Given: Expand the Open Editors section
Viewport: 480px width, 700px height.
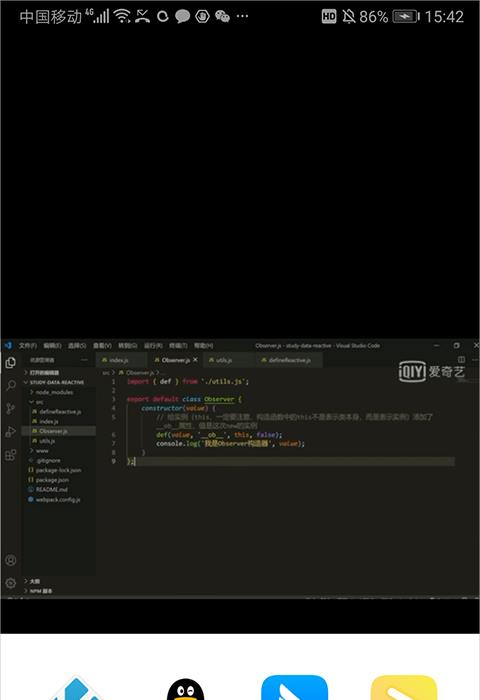Looking at the screenshot, I should (x=59, y=372).
